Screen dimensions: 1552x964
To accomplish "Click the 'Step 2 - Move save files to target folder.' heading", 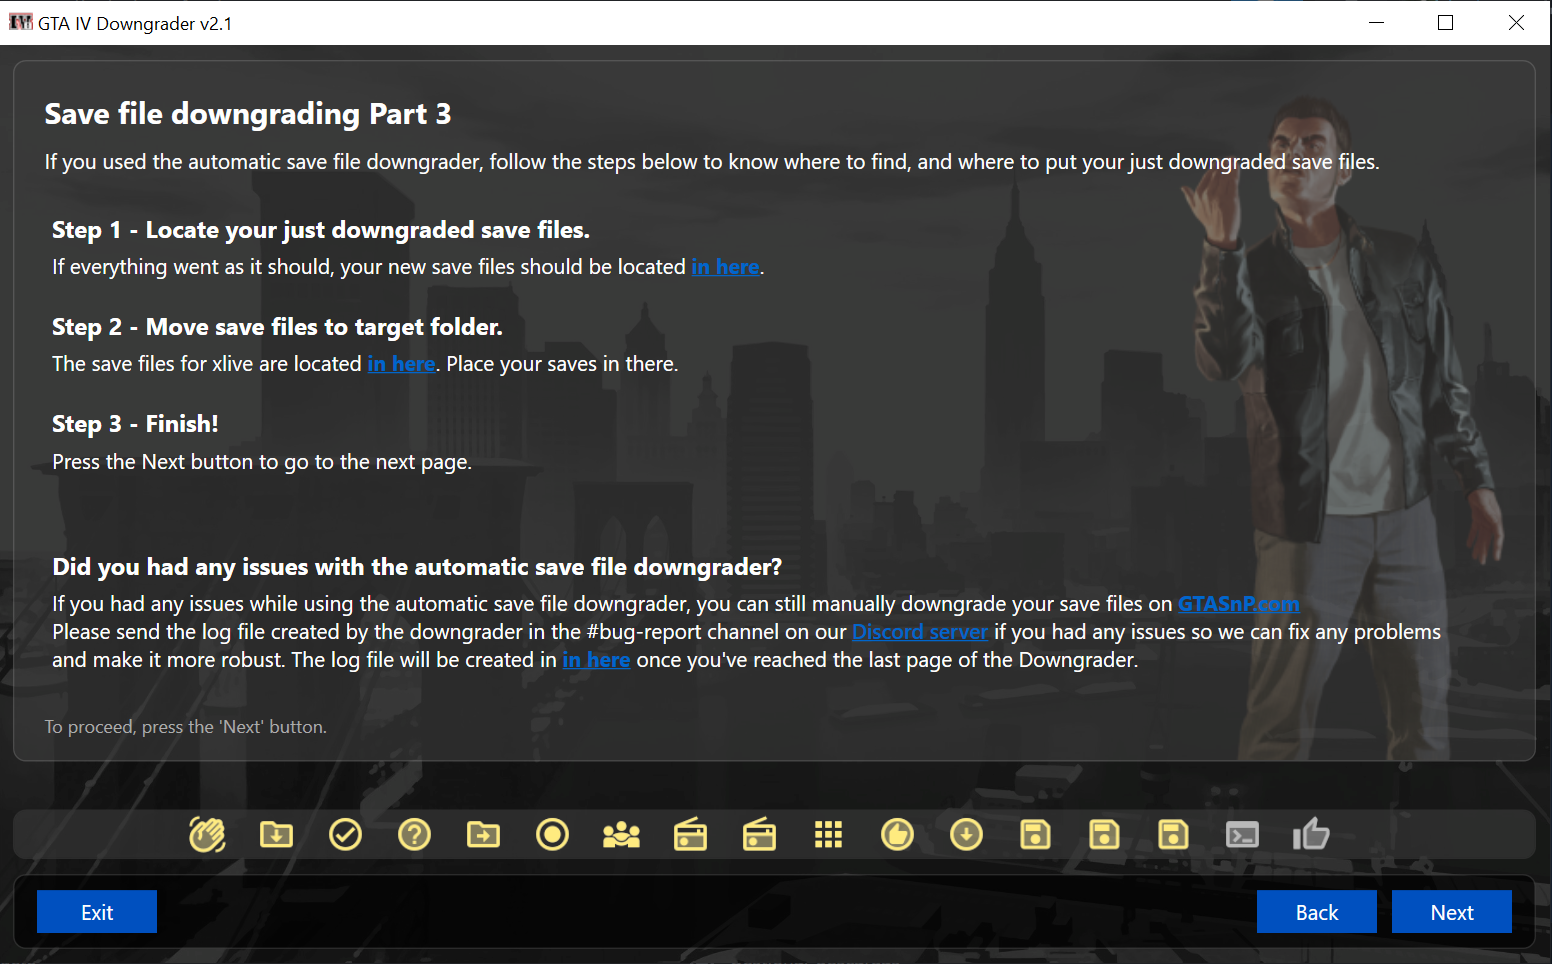I will [x=277, y=327].
